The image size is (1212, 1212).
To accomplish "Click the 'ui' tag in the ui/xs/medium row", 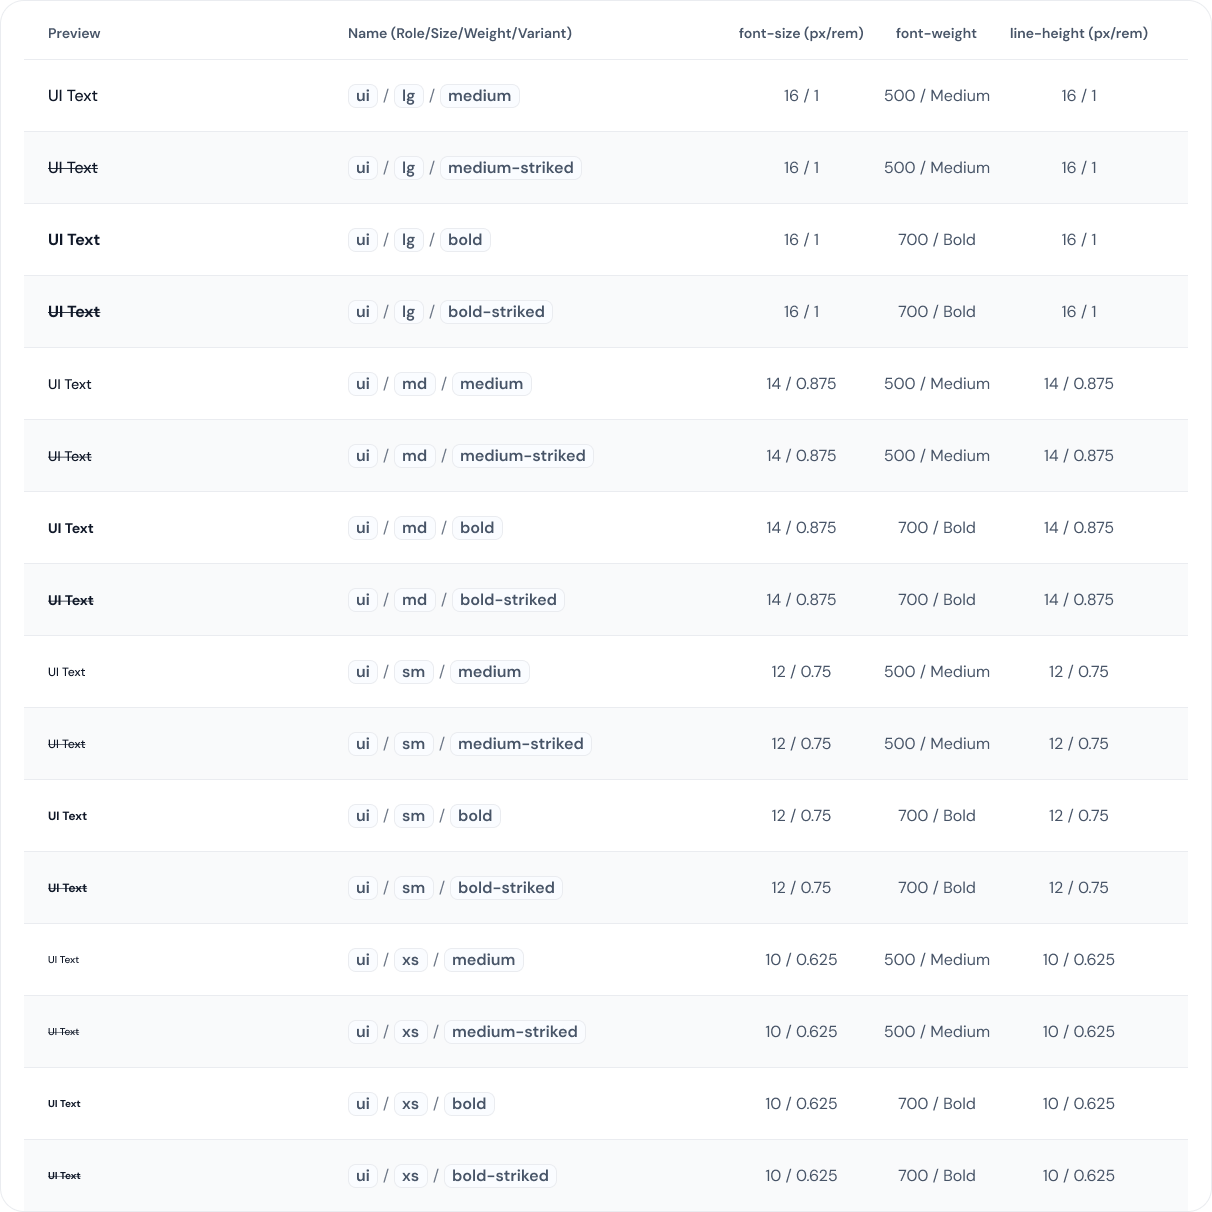I will coord(362,960).
